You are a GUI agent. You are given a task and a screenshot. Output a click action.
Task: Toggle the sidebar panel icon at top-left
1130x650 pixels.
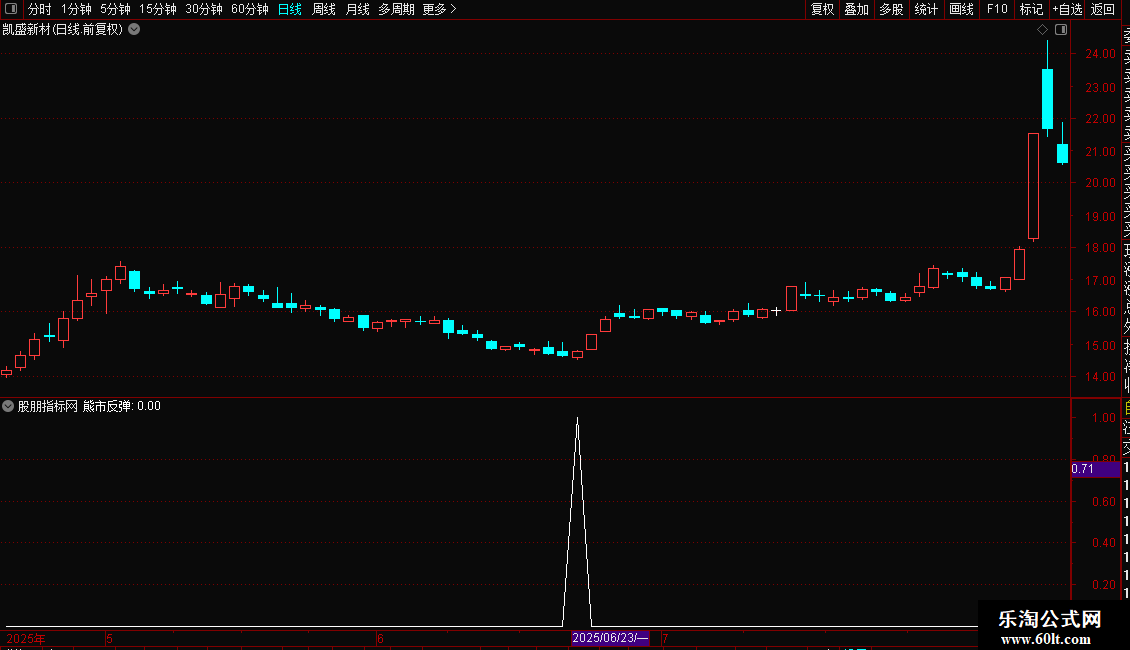pos(11,9)
